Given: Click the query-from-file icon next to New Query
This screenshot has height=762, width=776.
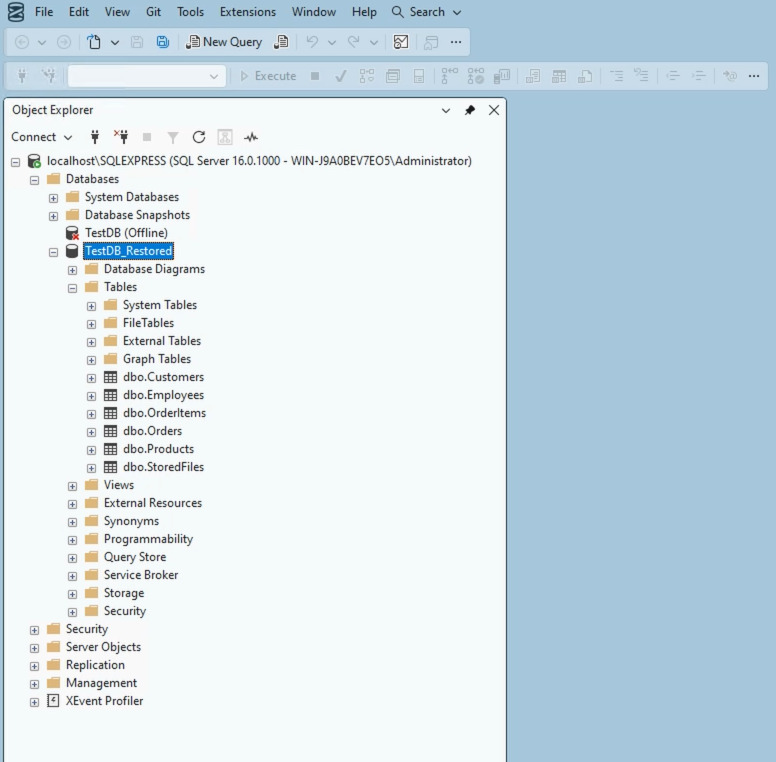Looking at the screenshot, I should point(281,42).
